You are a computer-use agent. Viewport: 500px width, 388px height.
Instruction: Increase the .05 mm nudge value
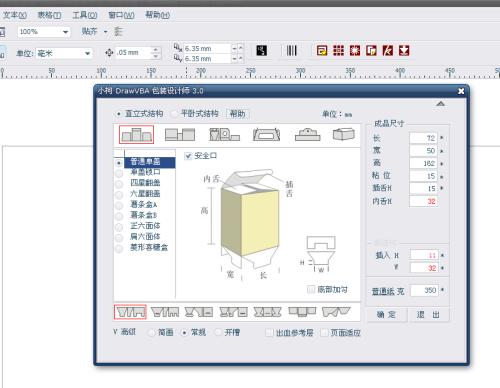coord(155,50)
